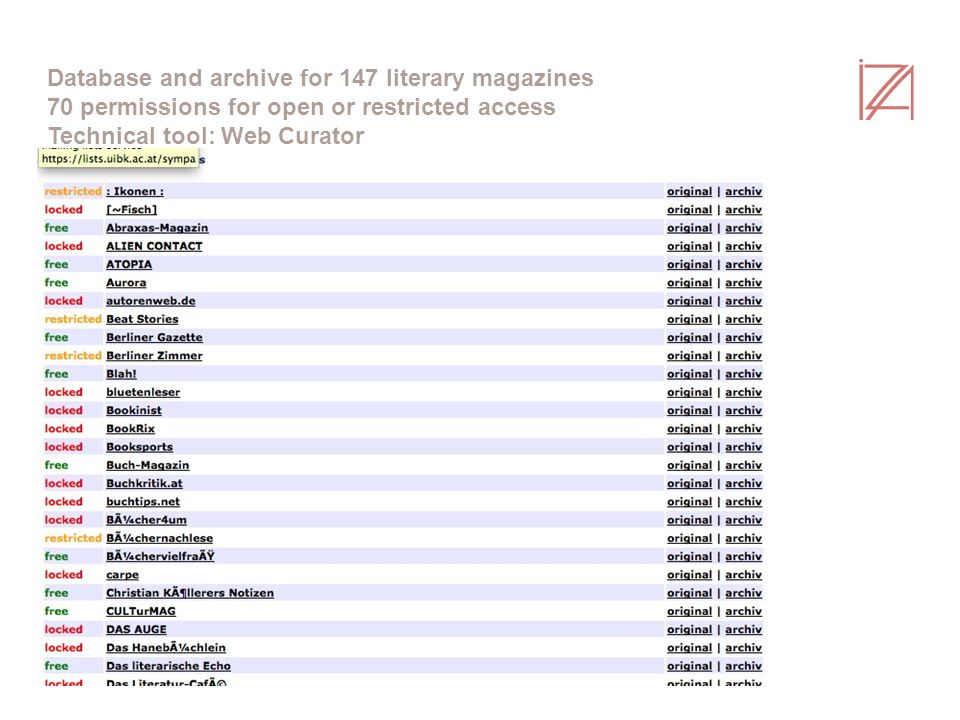Open the [~Fisch] magazine link
960x720 pixels.
132,210
